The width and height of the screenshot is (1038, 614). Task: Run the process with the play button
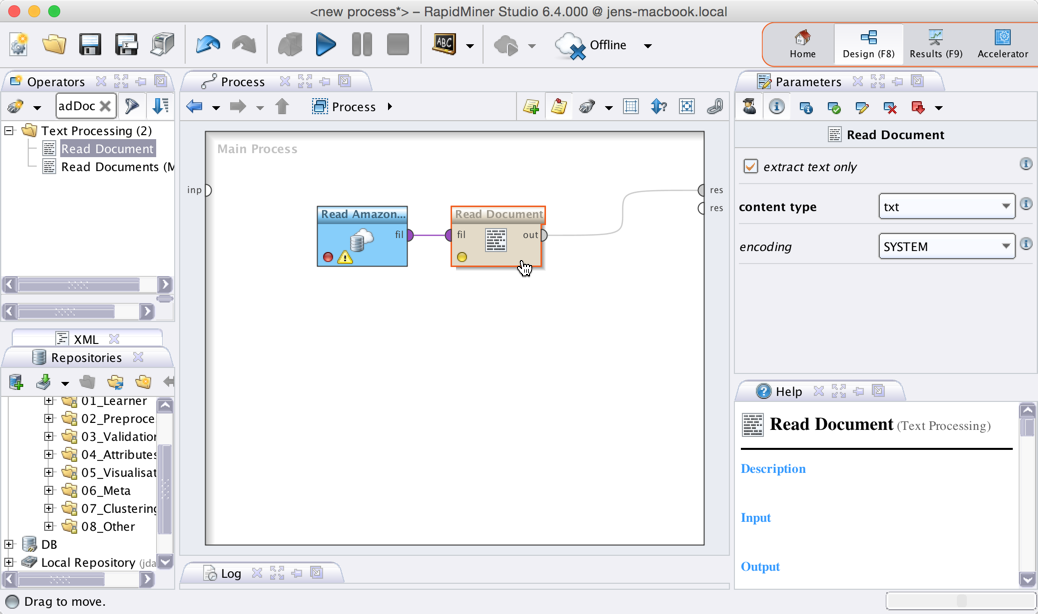(x=325, y=45)
